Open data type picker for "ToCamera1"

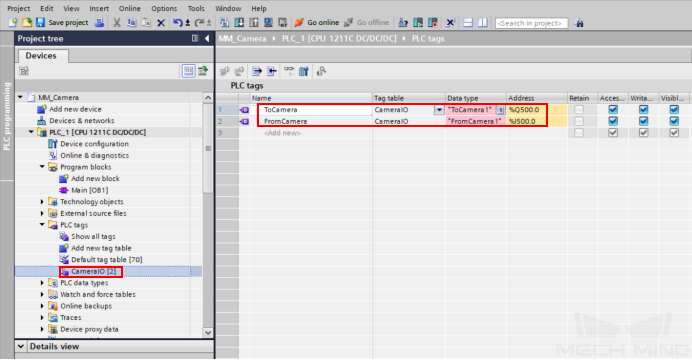click(500, 110)
